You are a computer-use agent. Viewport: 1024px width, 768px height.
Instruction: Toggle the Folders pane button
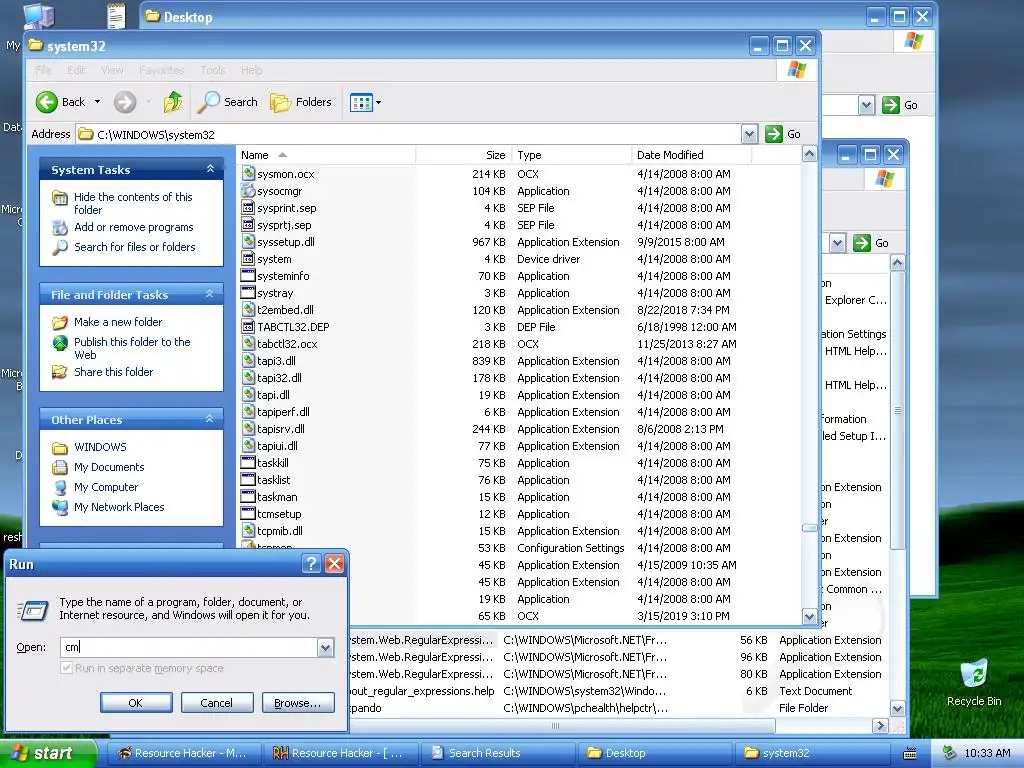coord(301,102)
